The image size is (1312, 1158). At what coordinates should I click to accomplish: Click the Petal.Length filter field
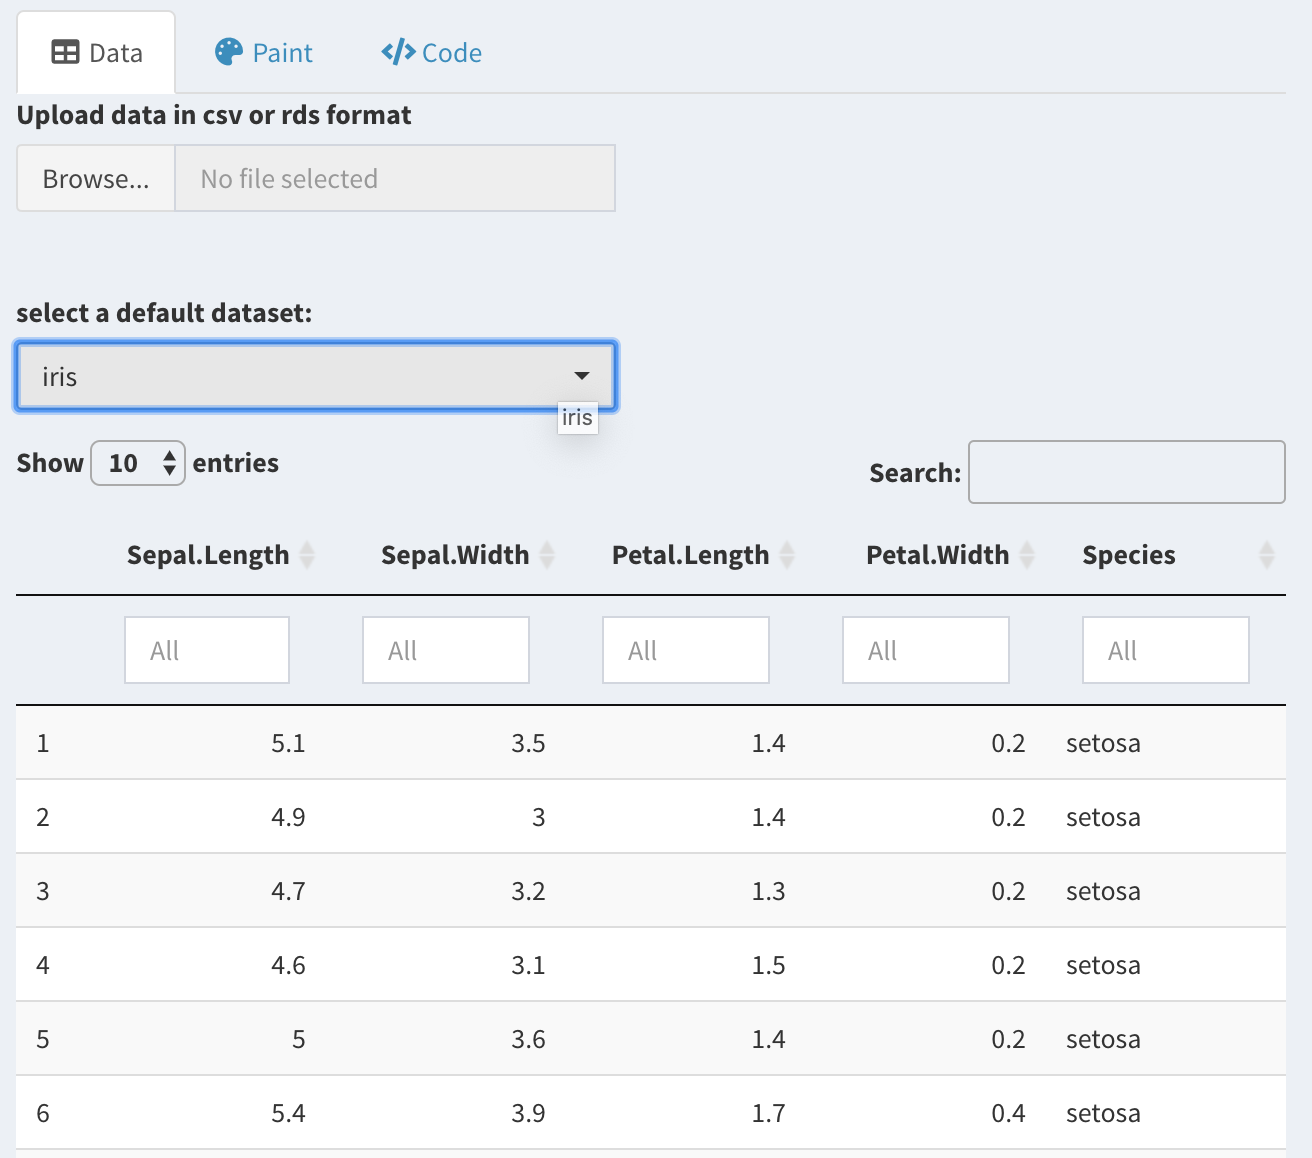686,650
